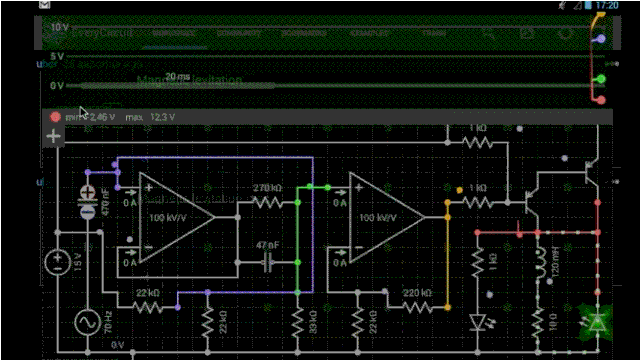This screenshot has height=360, width=640.
Task: Tap the glowing green LED at bottom right
Action: click(596, 322)
